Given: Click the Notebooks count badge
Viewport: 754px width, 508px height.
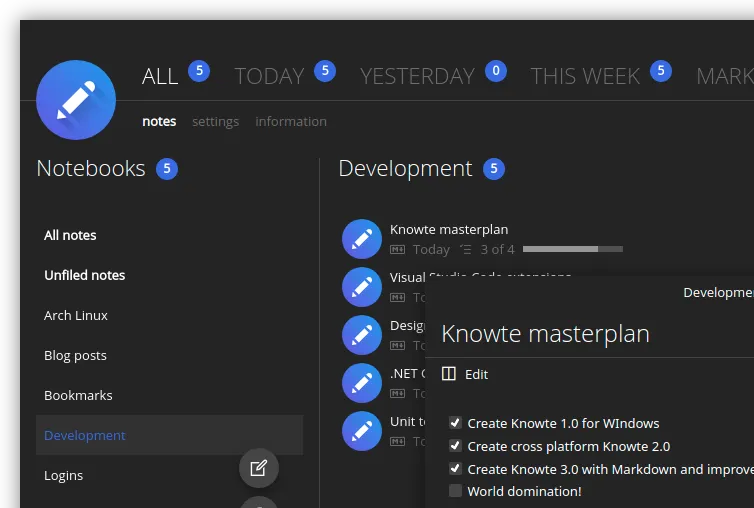Looking at the screenshot, I should click(167, 169).
